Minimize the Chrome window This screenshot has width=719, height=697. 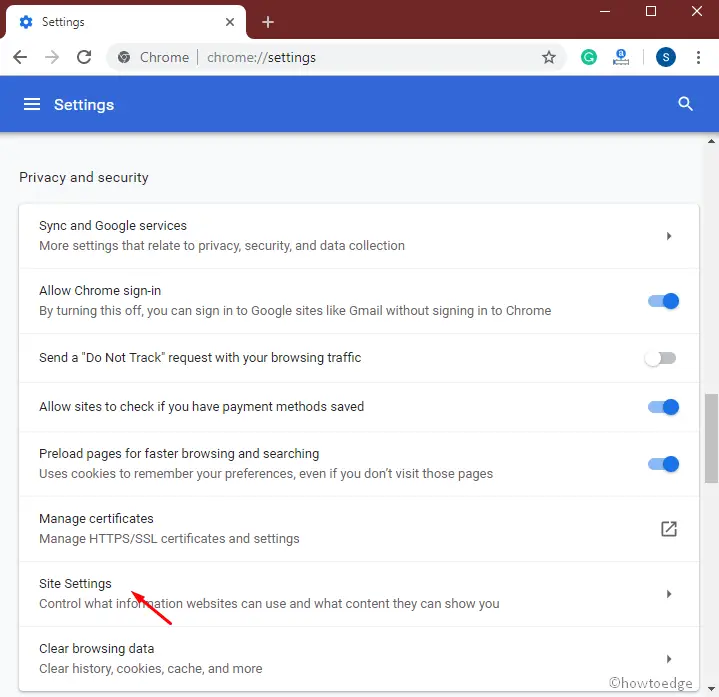605,11
